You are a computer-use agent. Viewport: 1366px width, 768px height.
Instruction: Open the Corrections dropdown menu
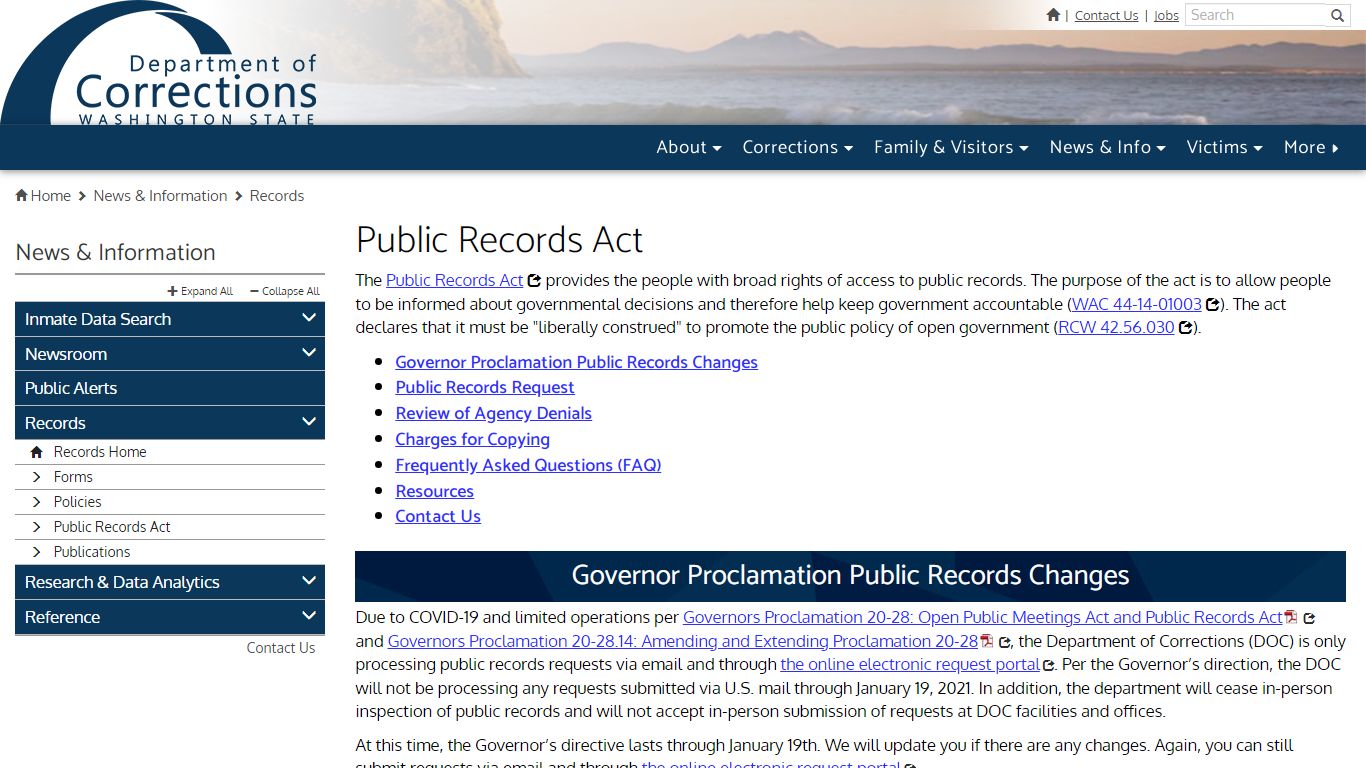tap(797, 147)
